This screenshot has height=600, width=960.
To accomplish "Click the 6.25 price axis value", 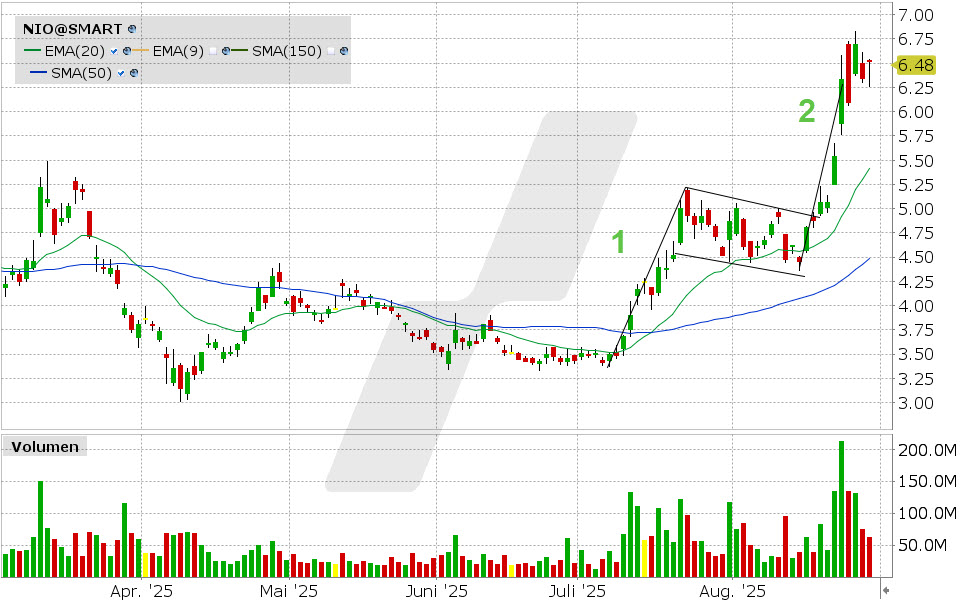I will click(916, 88).
